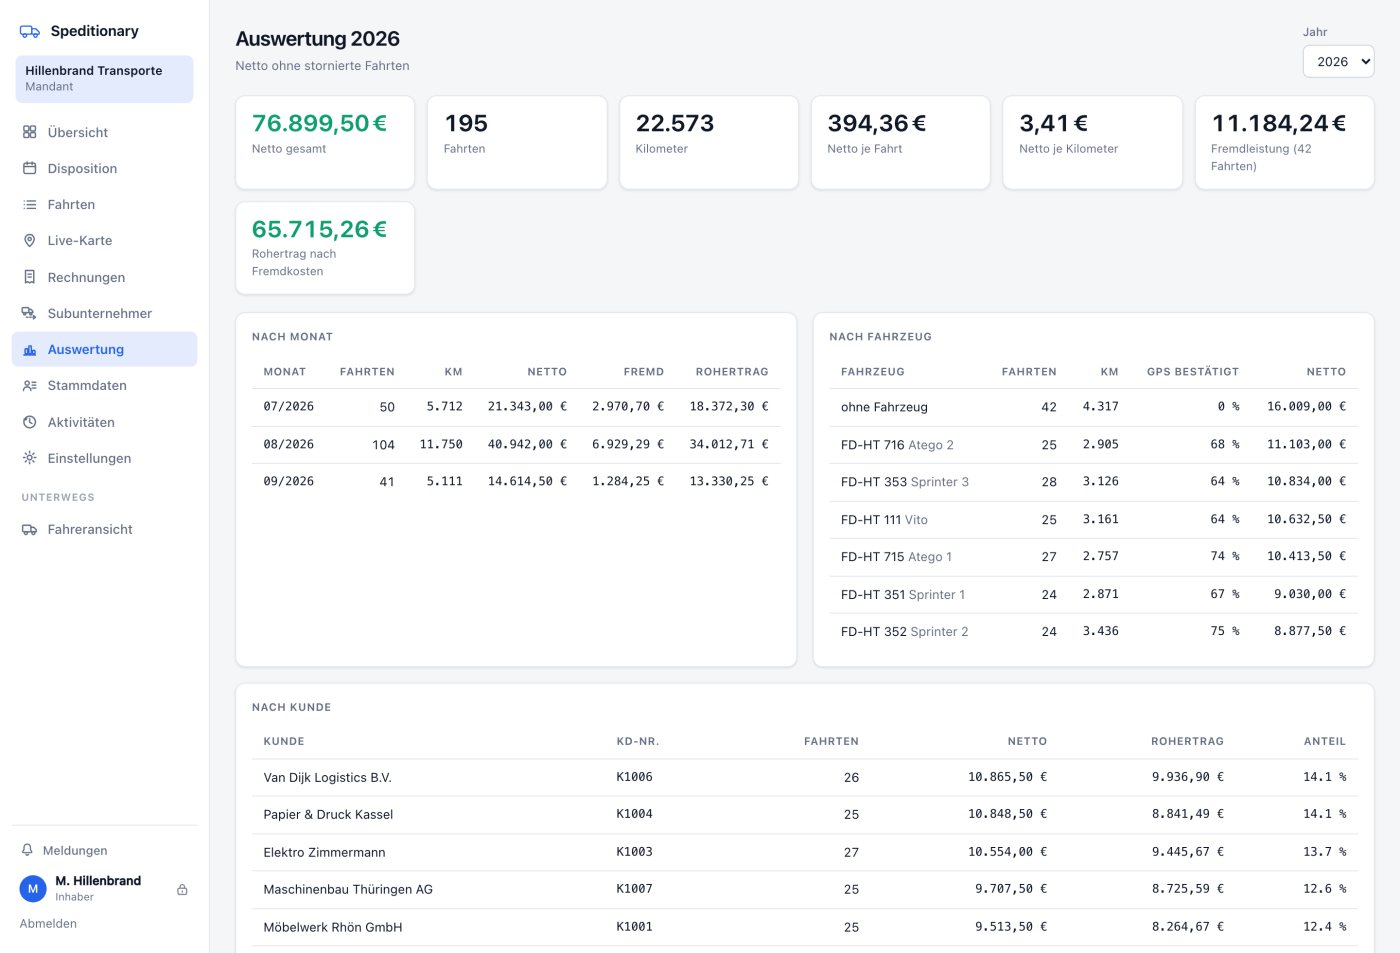
Task: Go to Disposition in the sidebar
Action: pyautogui.click(x=104, y=168)
